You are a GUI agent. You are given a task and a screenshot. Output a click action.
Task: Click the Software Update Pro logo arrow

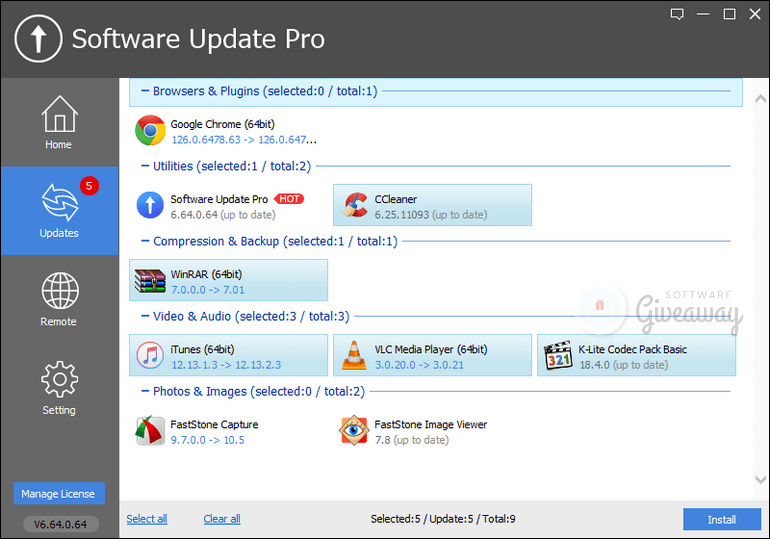pyautogui.click(x=38, y=39)
